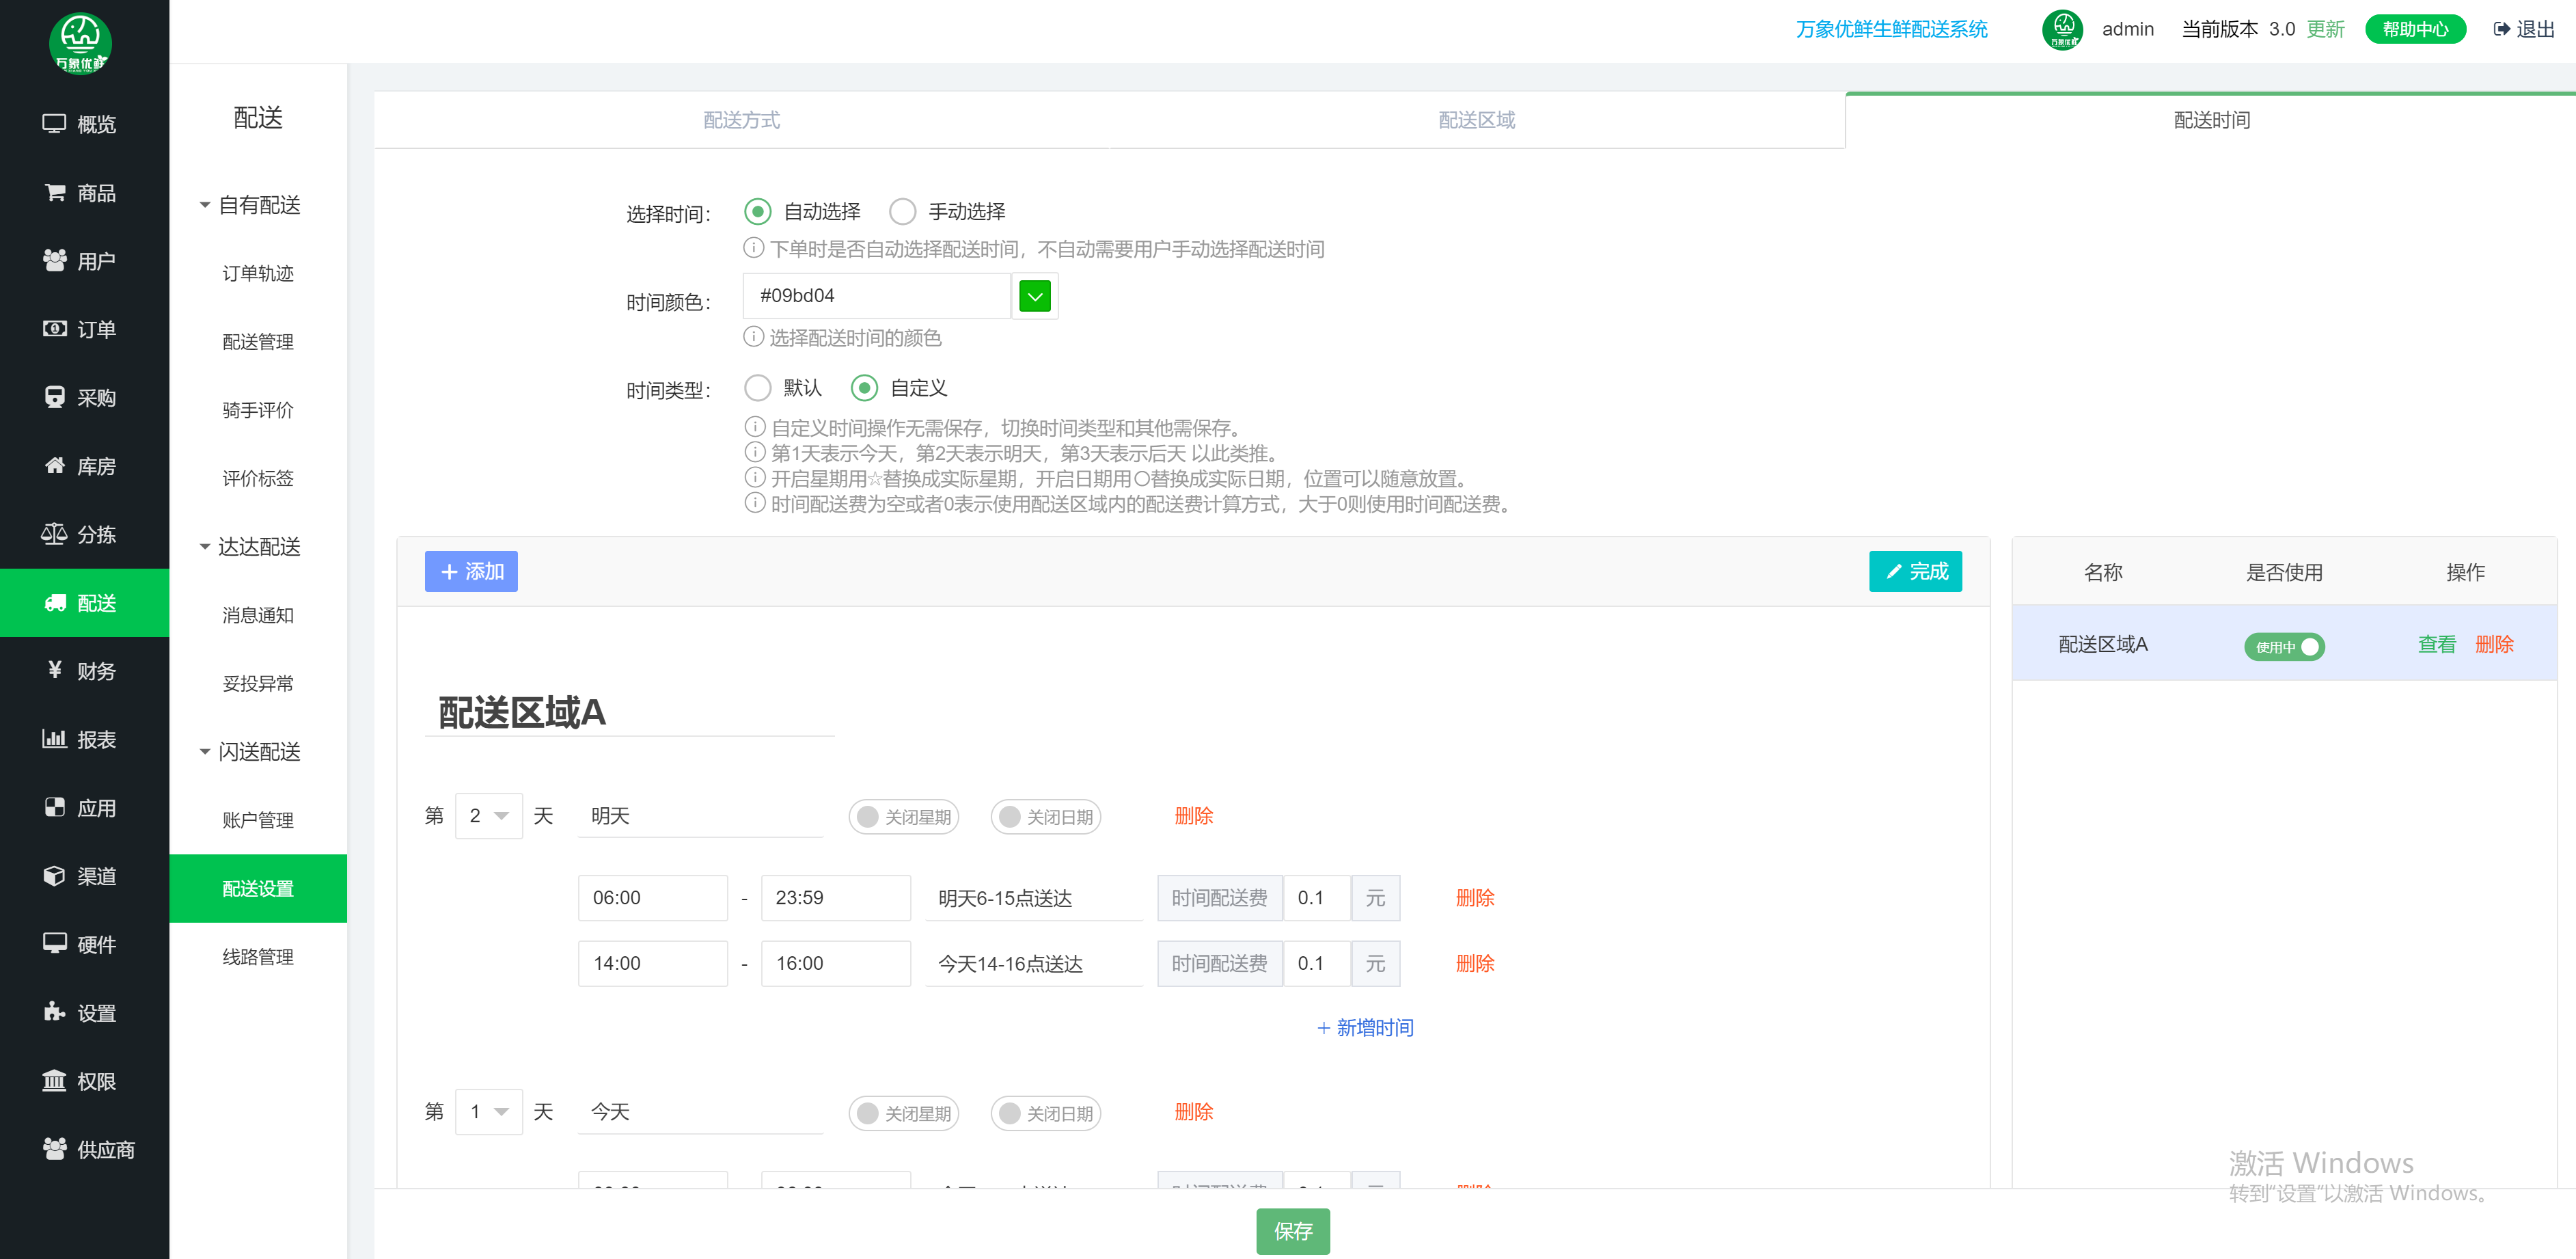Click the shopping cart 商品 sidebar icon
2576x1259 pixels.
click(x=54, y=192)
